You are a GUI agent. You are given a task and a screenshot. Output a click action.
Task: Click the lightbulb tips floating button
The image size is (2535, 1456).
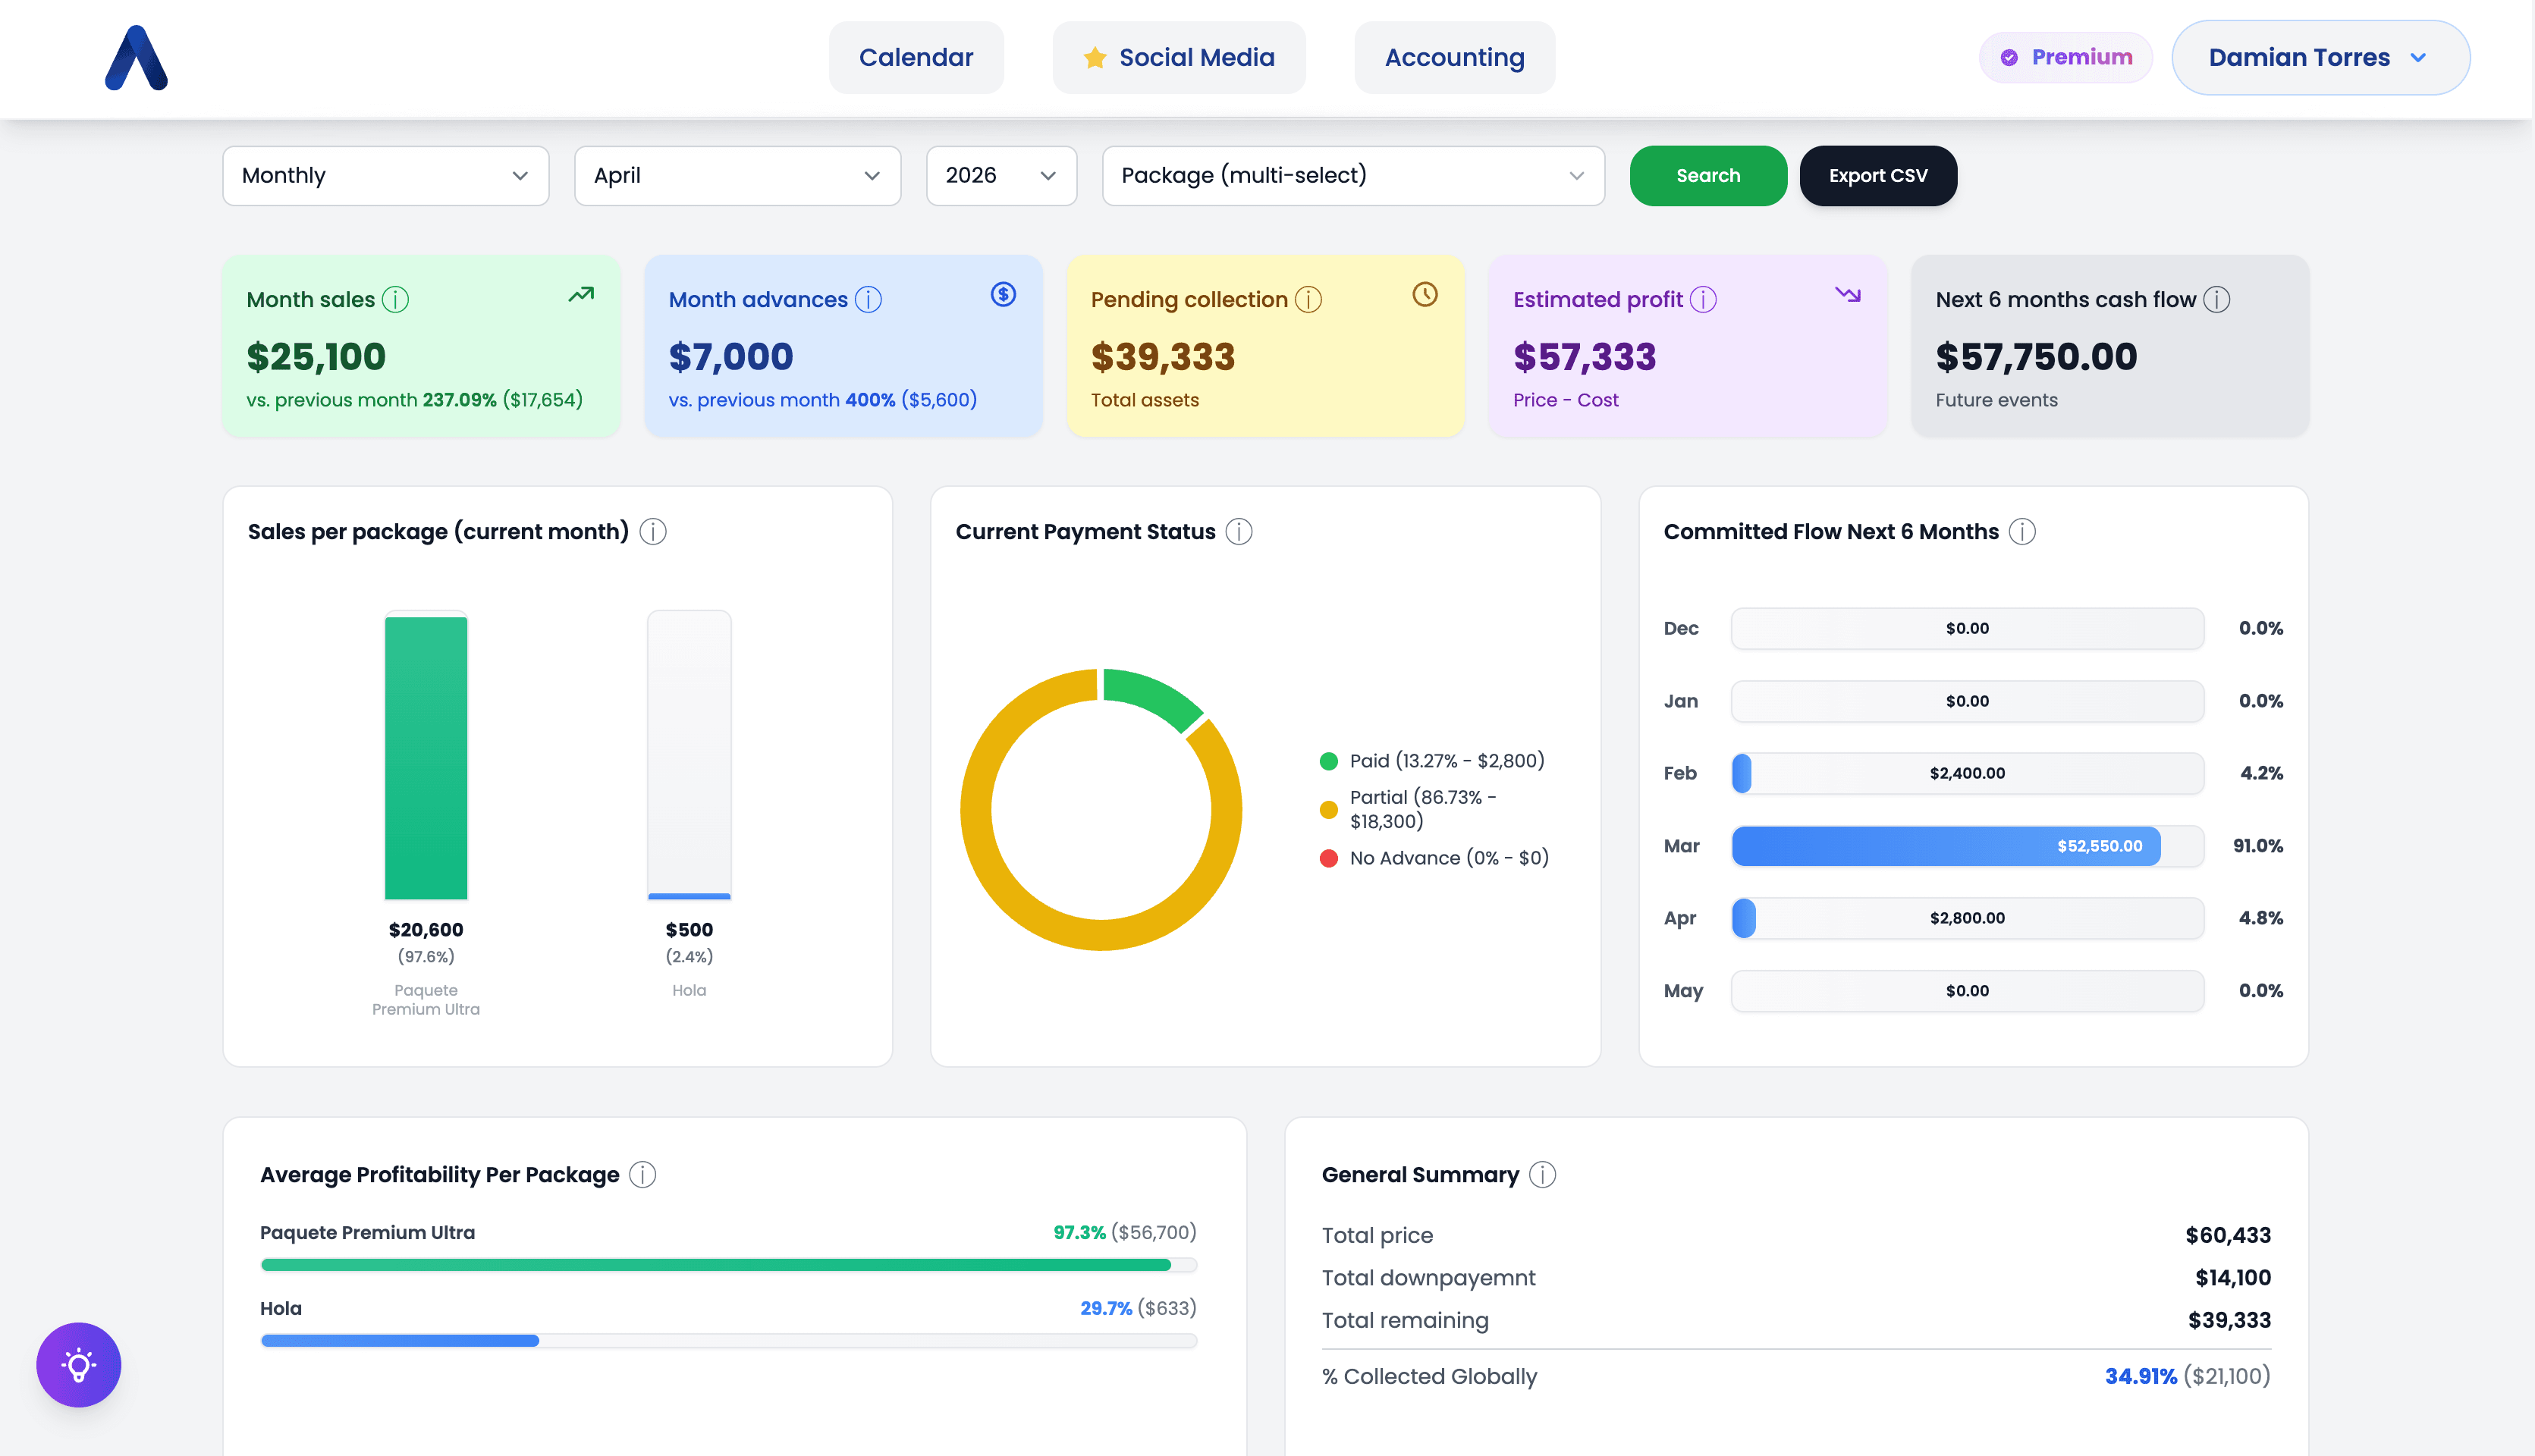[79, 1364]
